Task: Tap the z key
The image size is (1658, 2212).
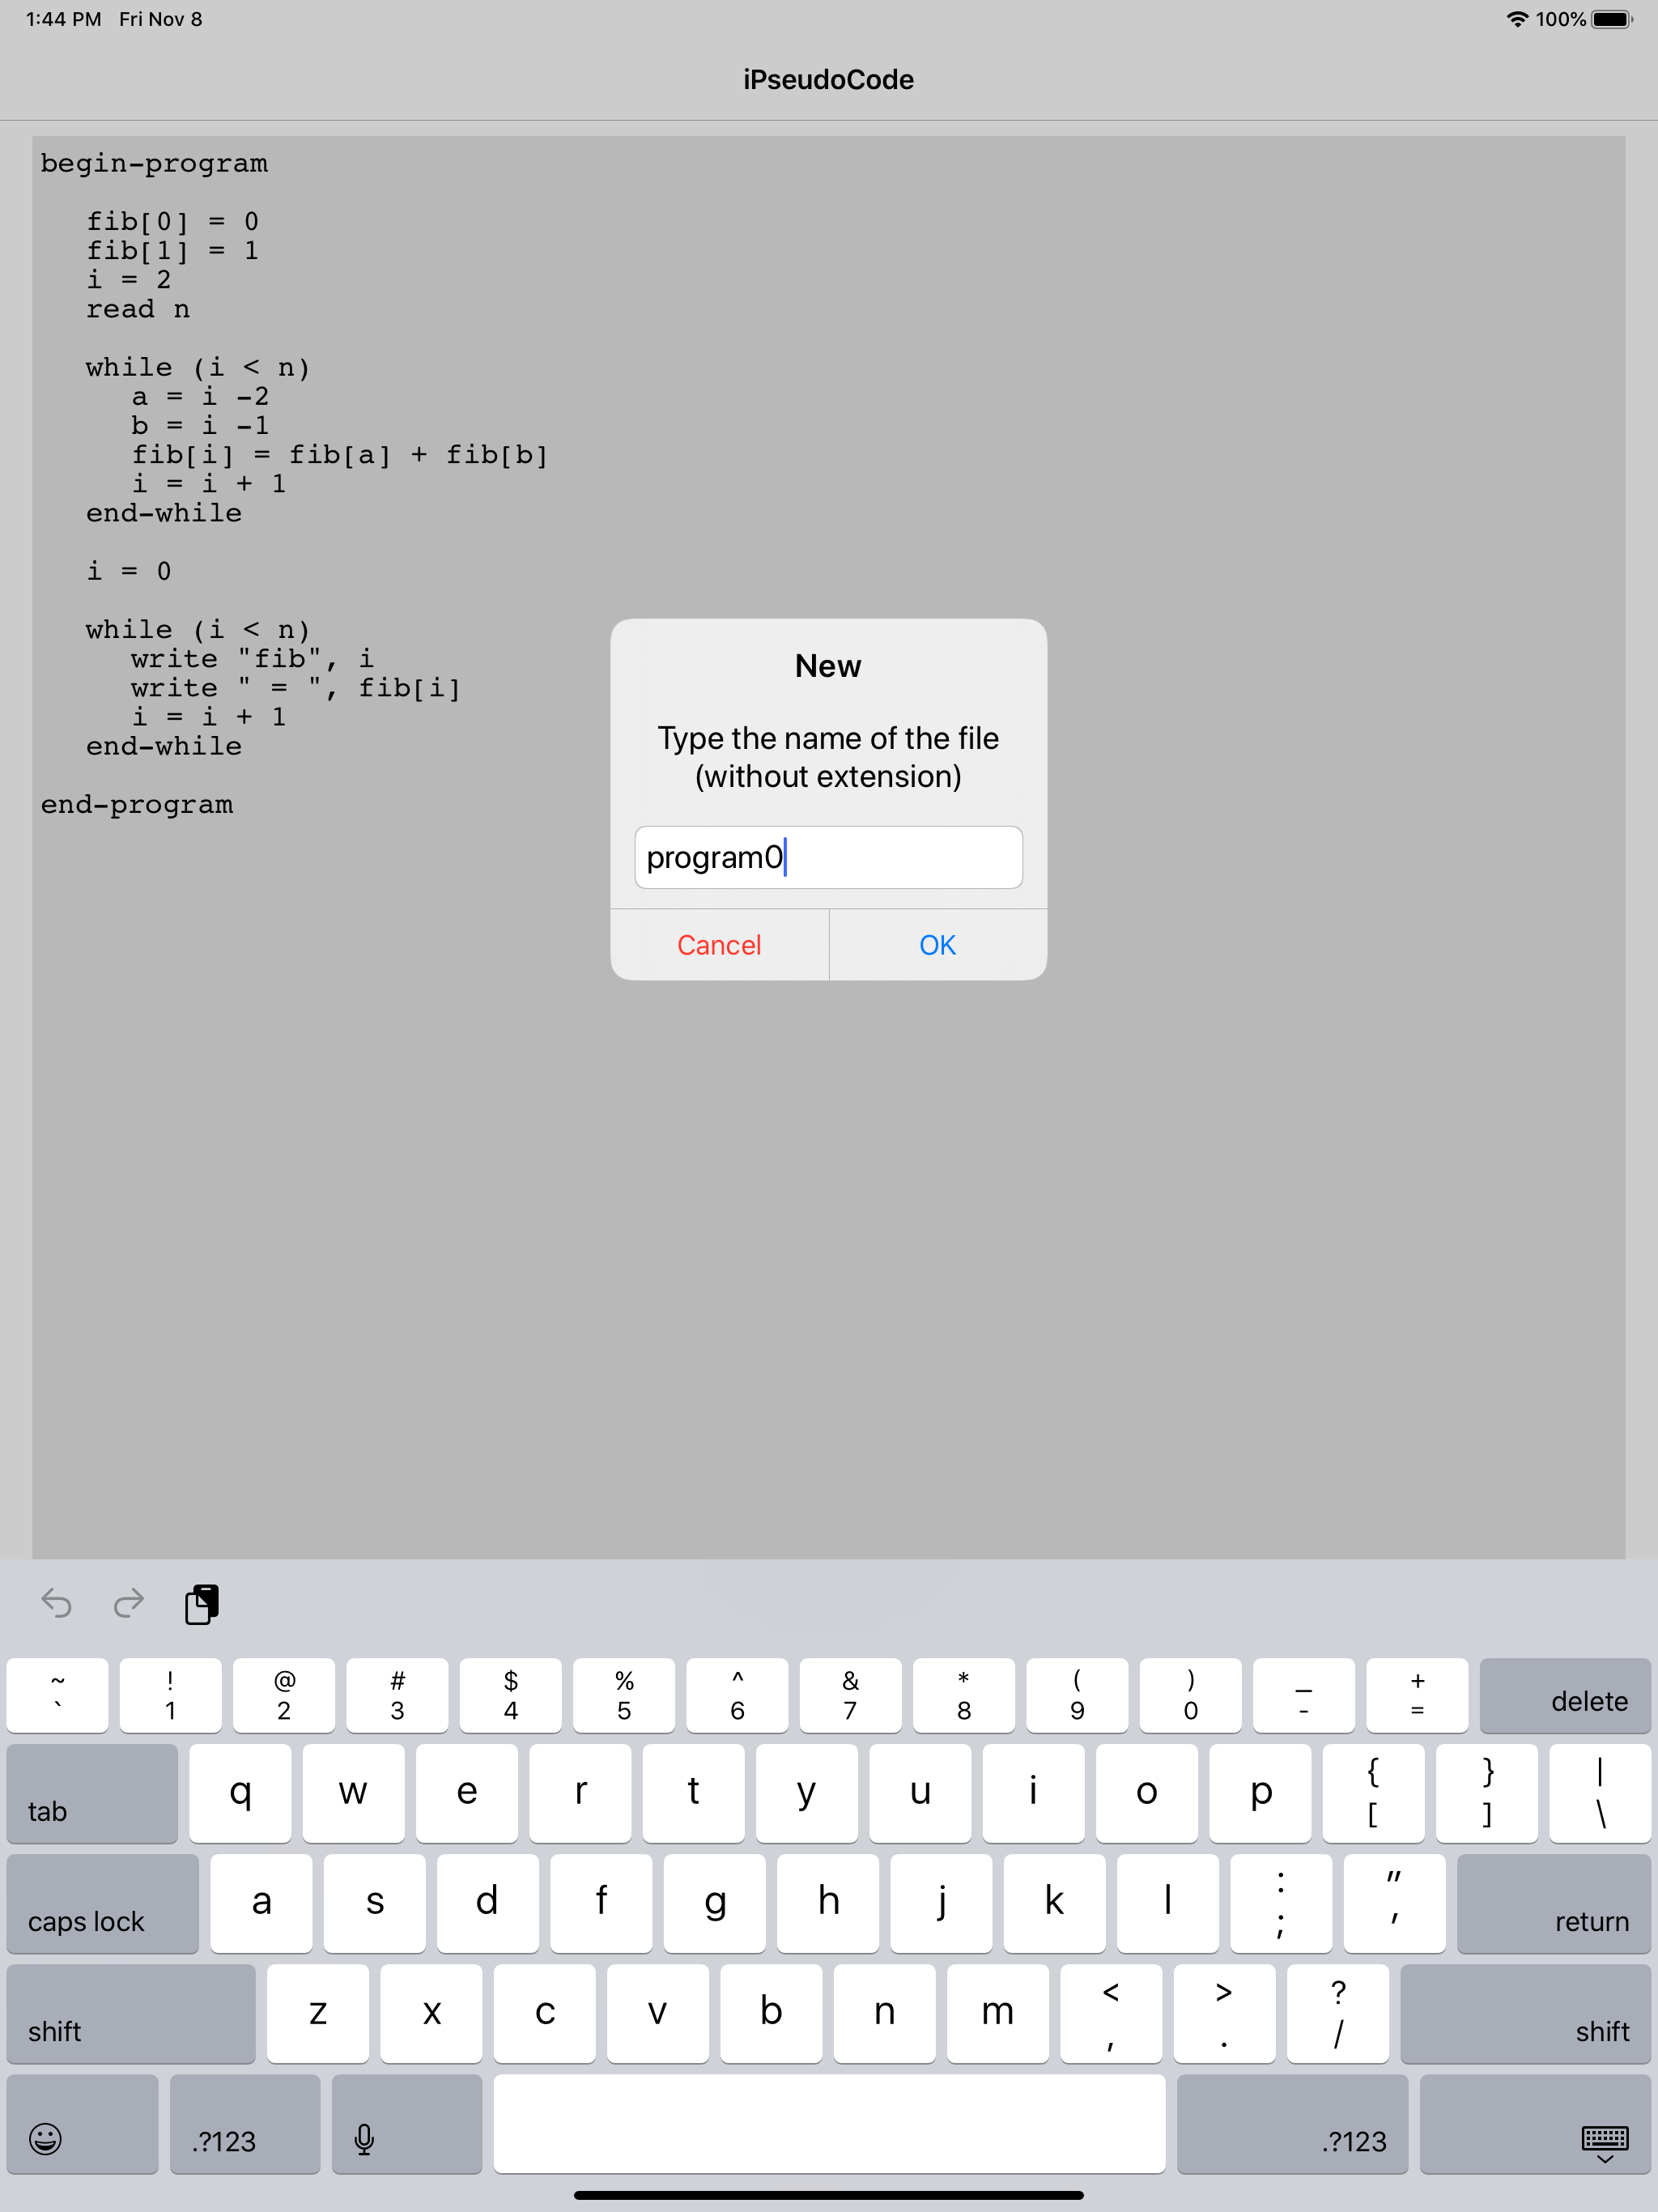Action: (318, 2014)
